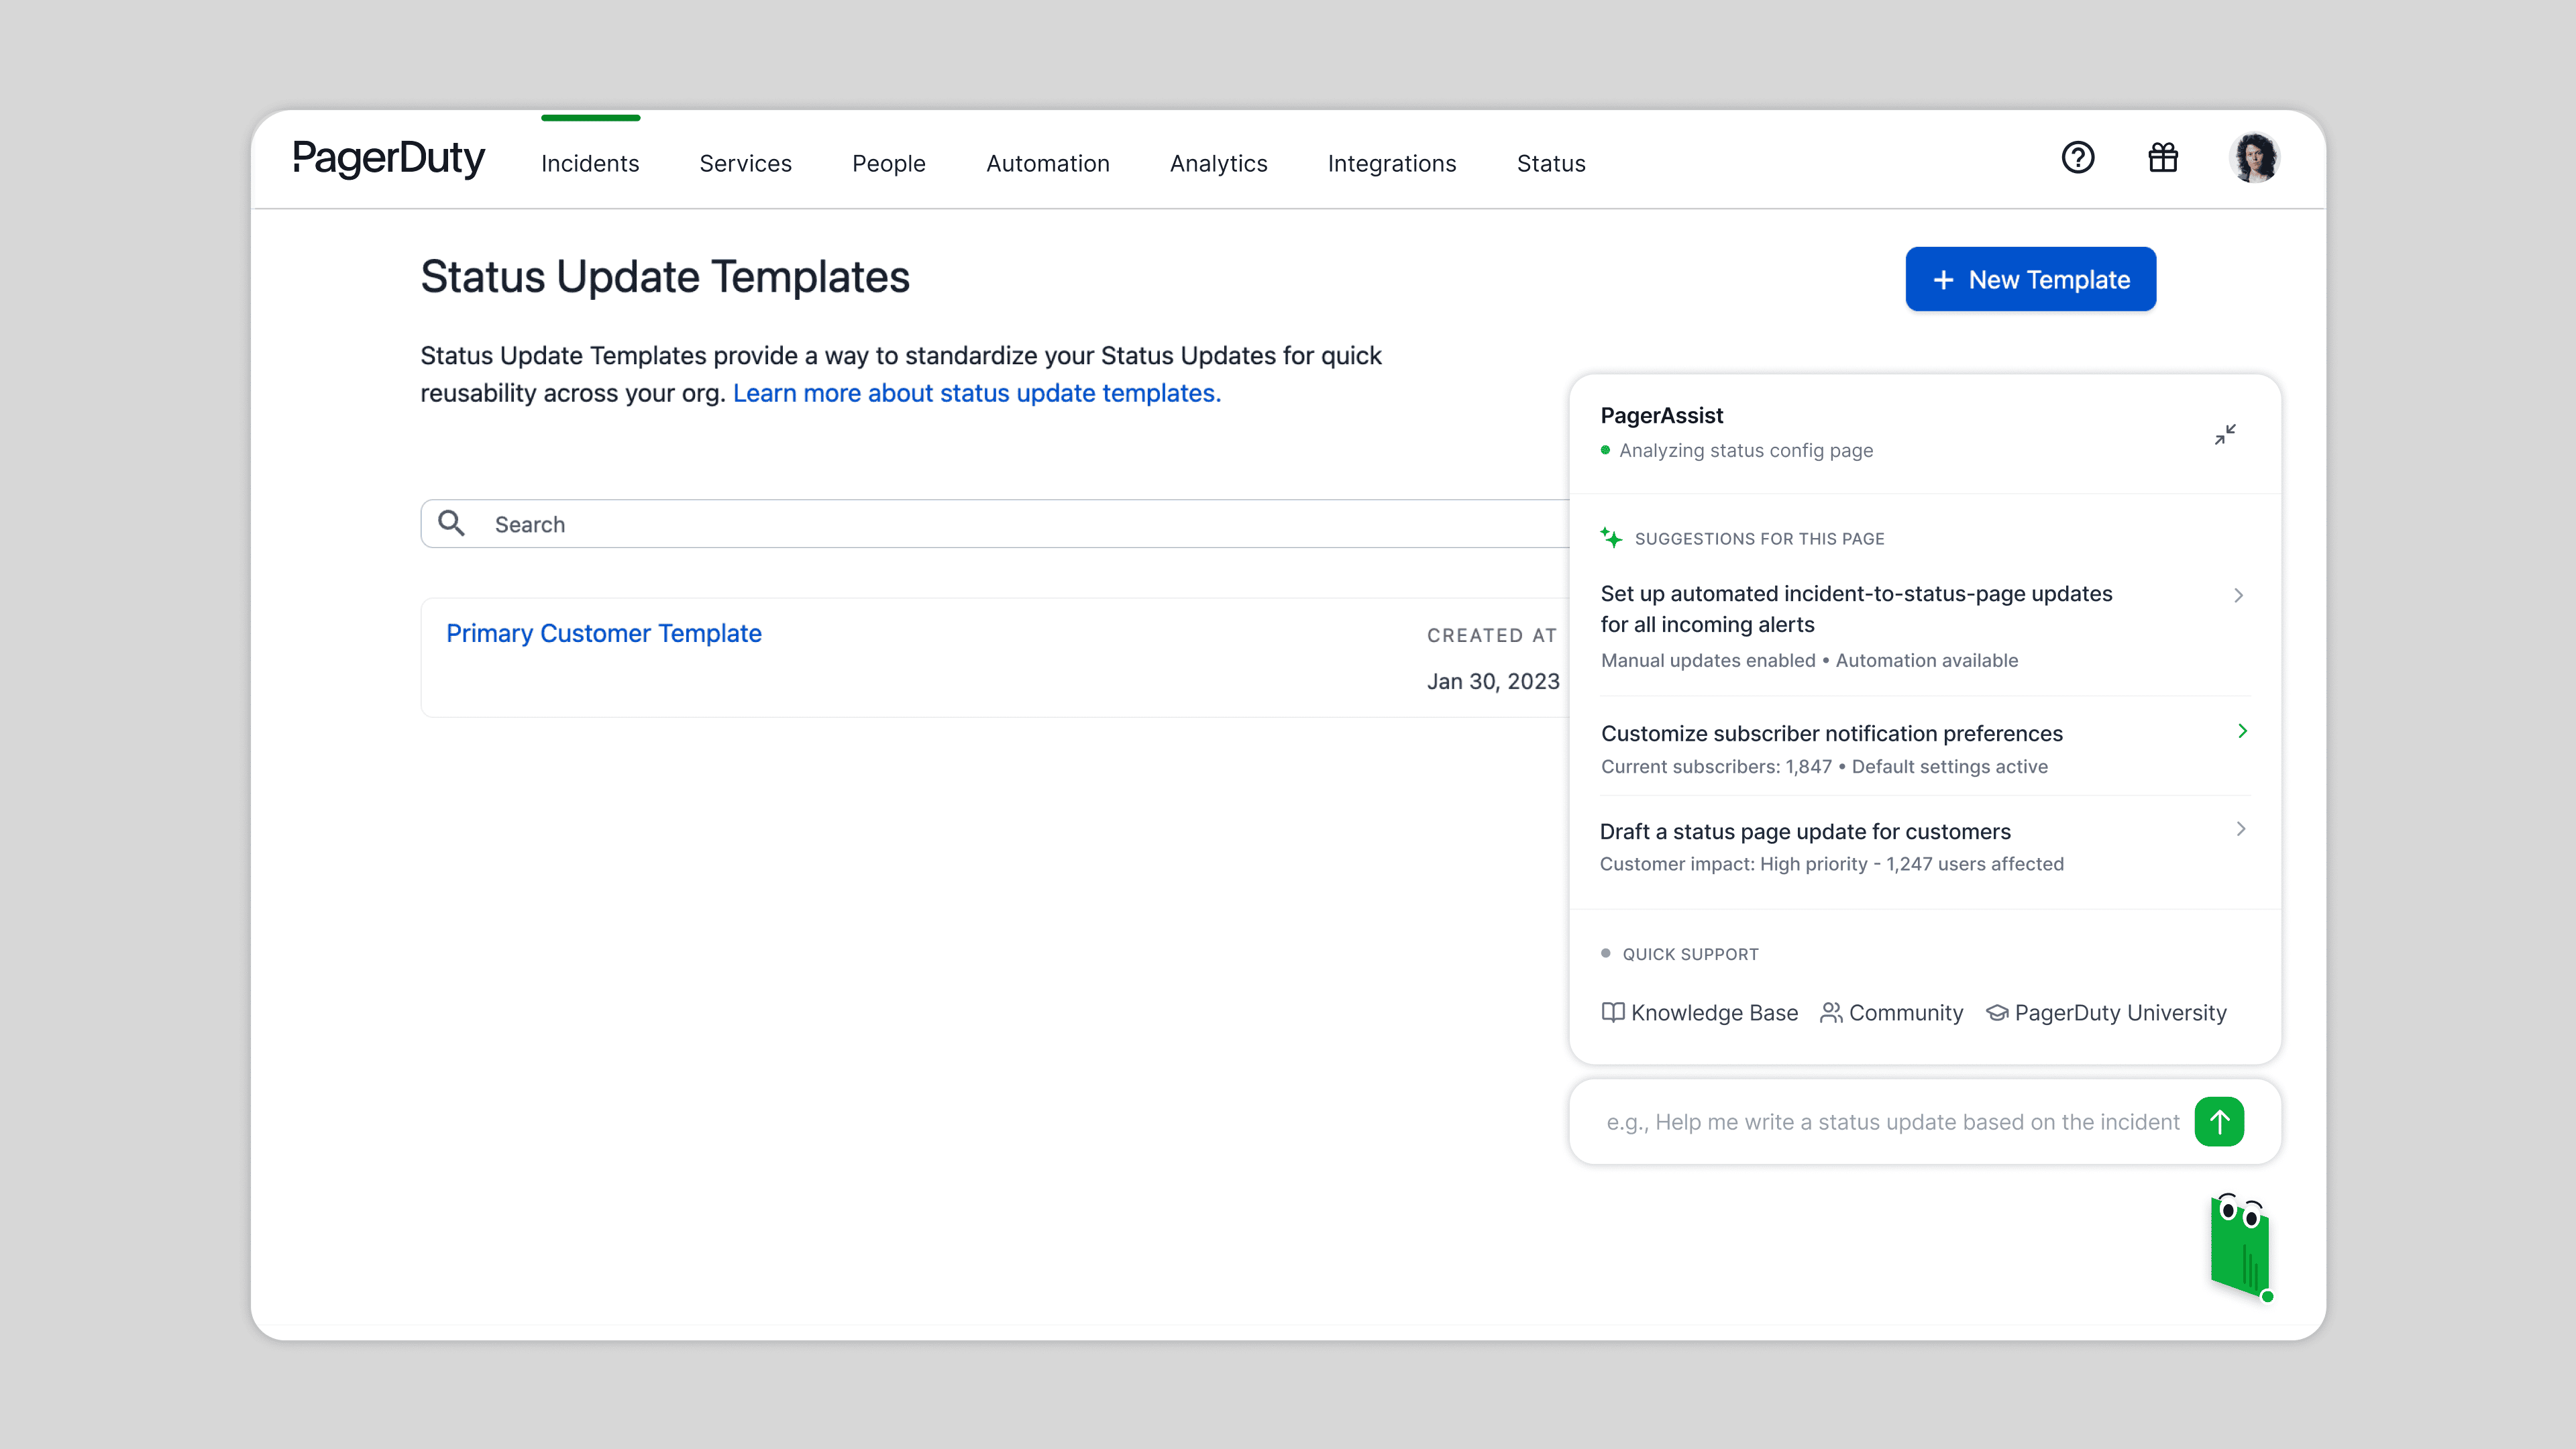Image resolution: width=2576 pixels, height=1449 pixels.
Task: Expand the draft status page update suggestion
Action: [x=2239, y=829]
